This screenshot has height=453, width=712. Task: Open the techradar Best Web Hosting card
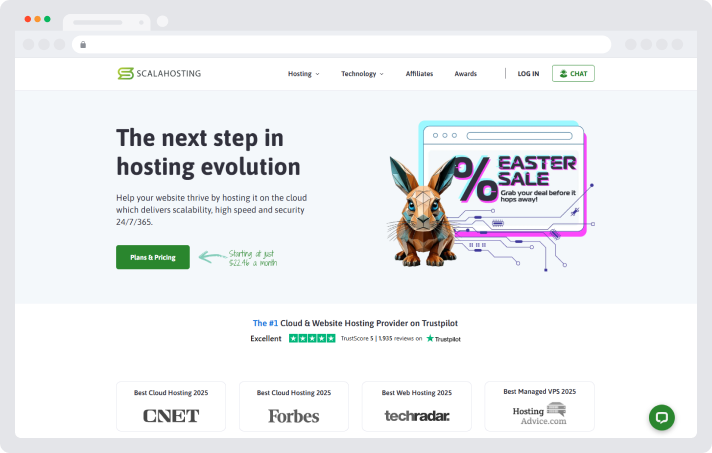[x=416, y=406]
